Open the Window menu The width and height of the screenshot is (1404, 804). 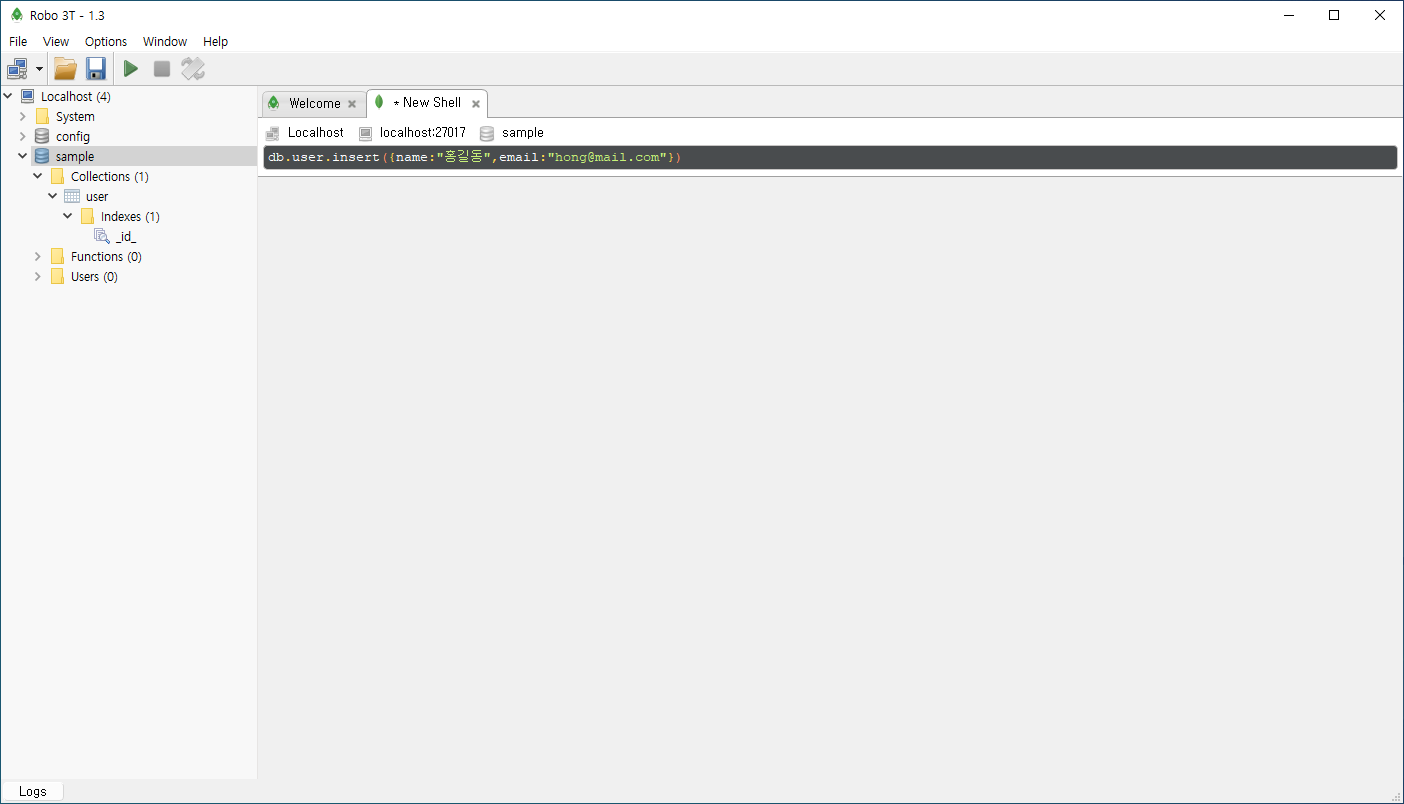(165, 41)
